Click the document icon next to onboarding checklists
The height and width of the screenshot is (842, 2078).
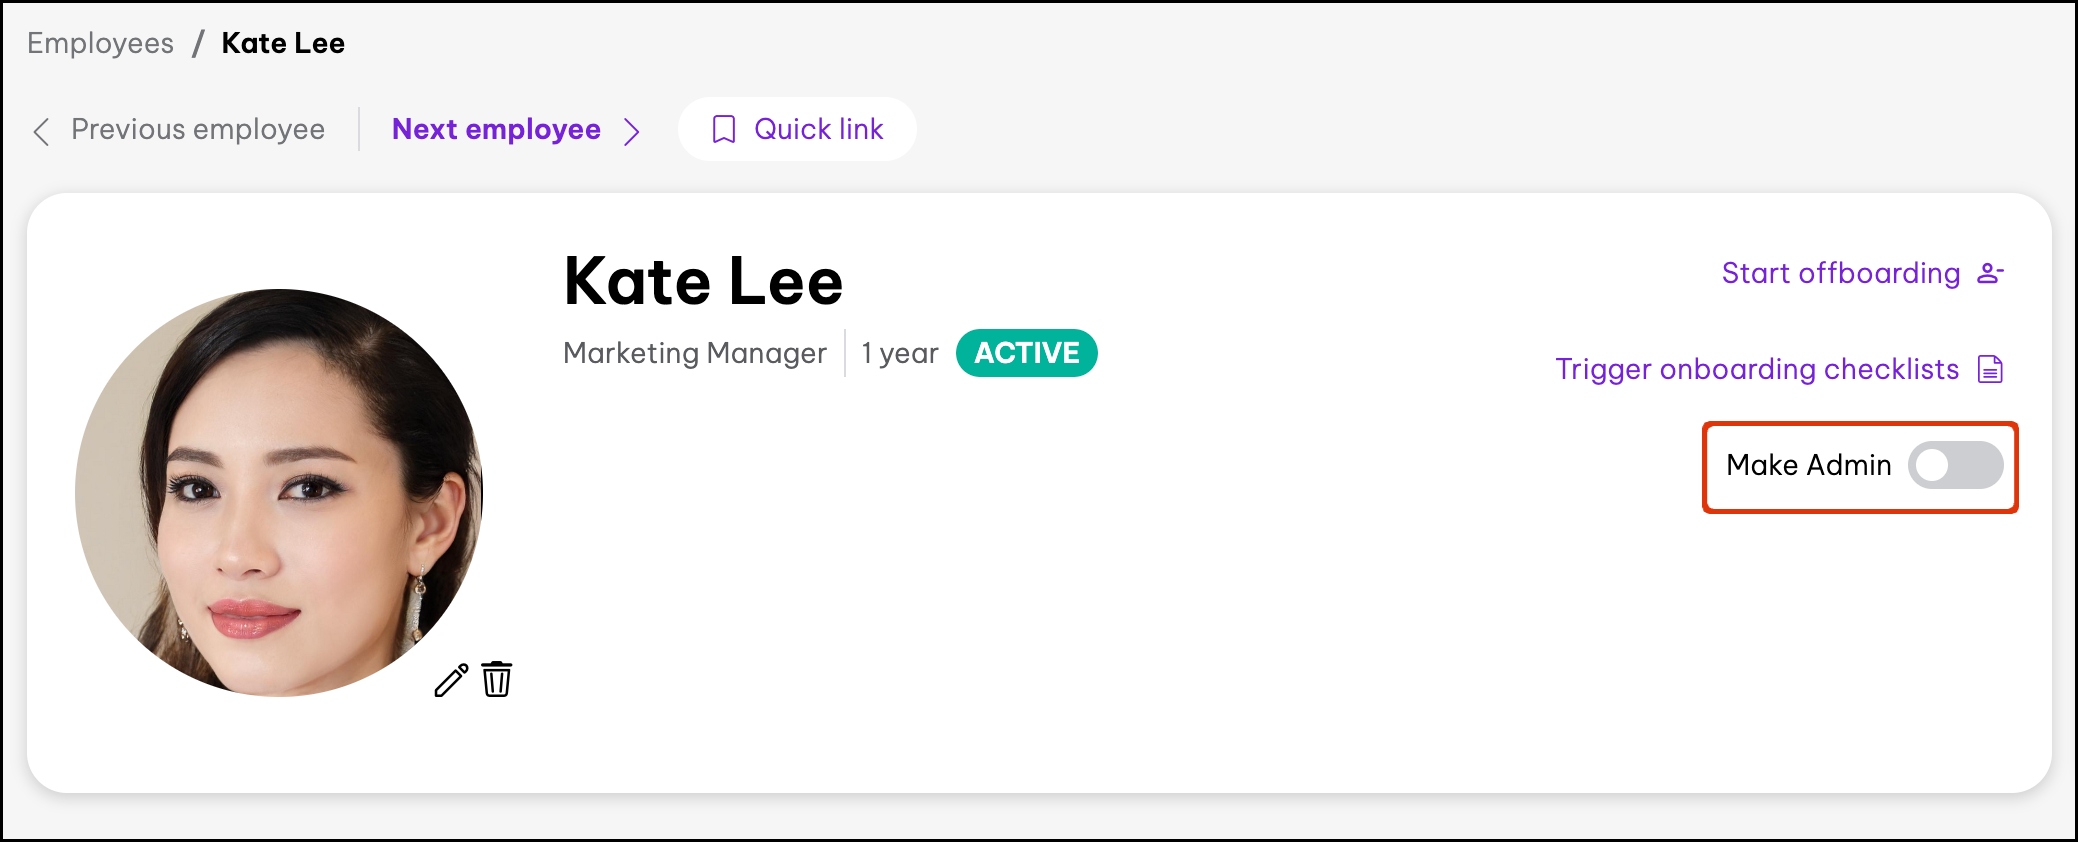tap(1990, 369)
